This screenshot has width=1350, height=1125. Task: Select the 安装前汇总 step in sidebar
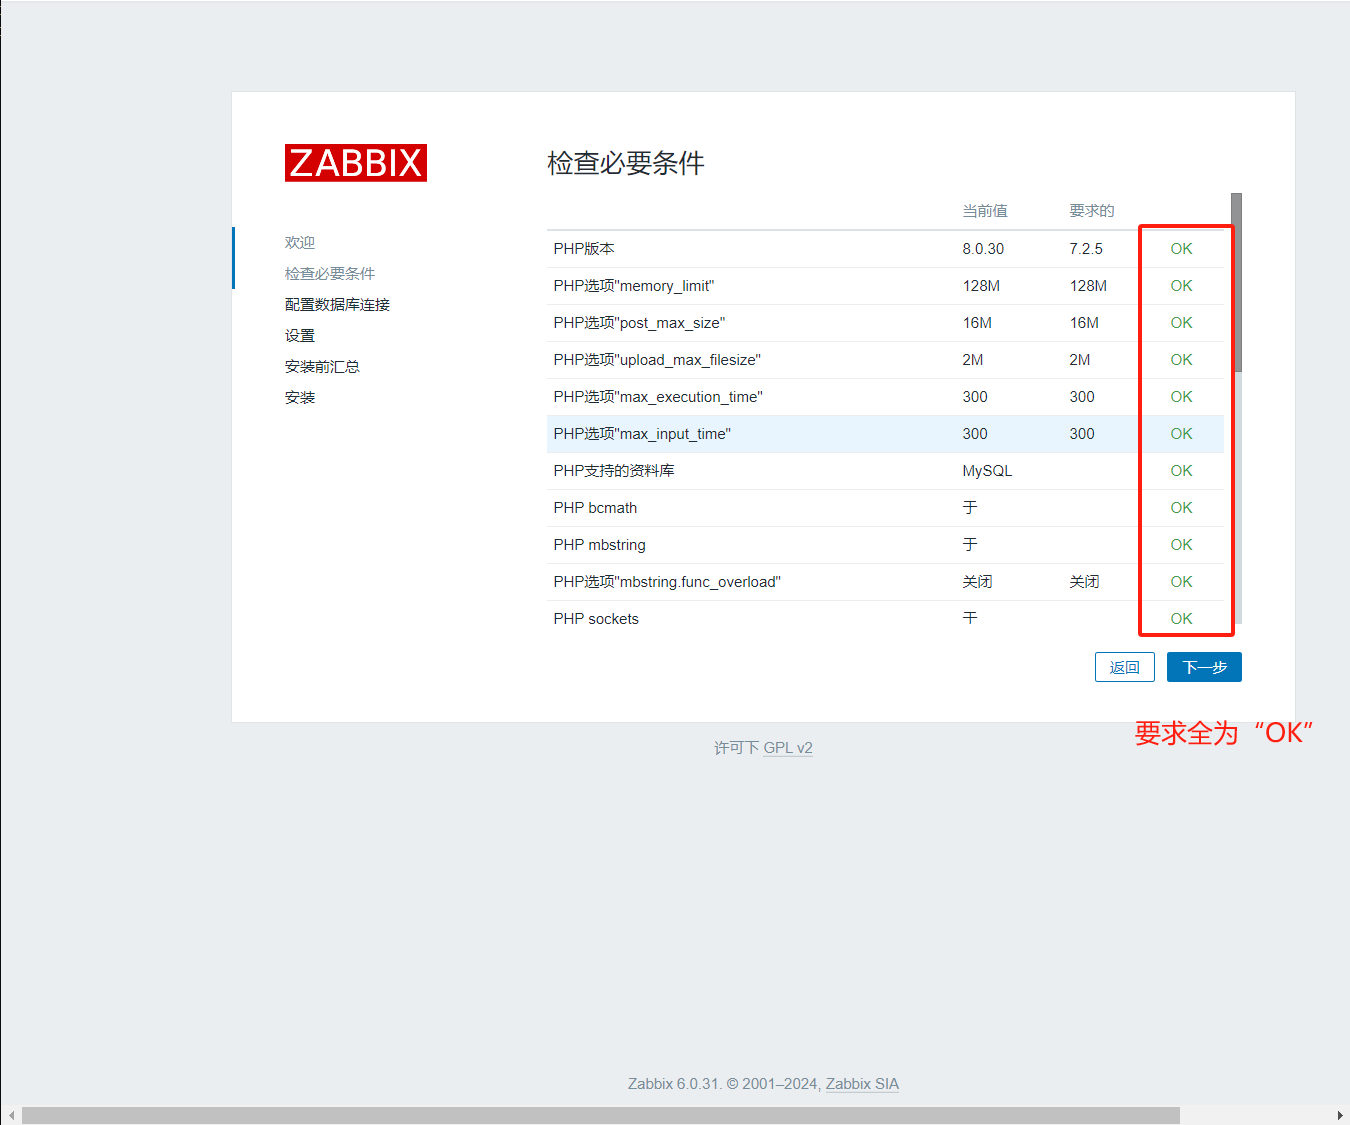pos(322,367)
